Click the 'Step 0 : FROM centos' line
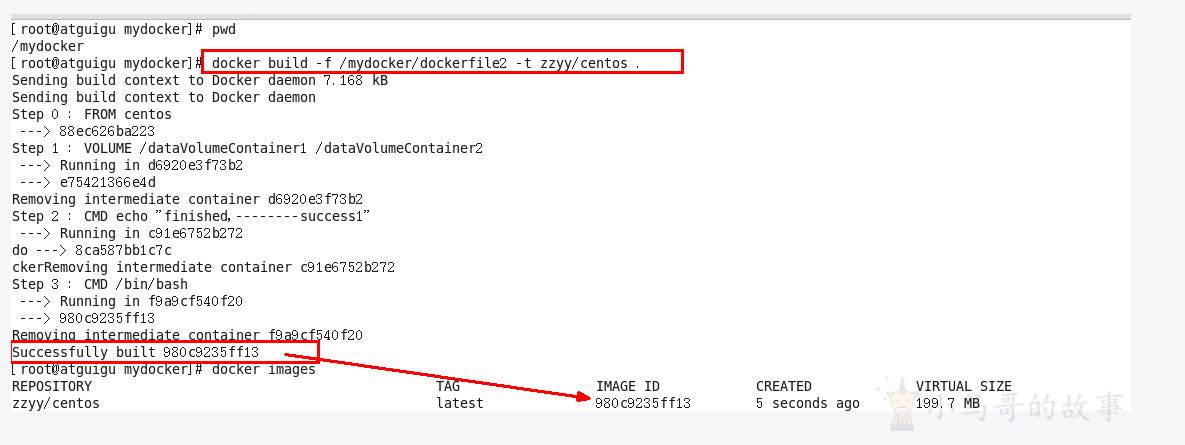1185x445 pixels. (91, 115)
